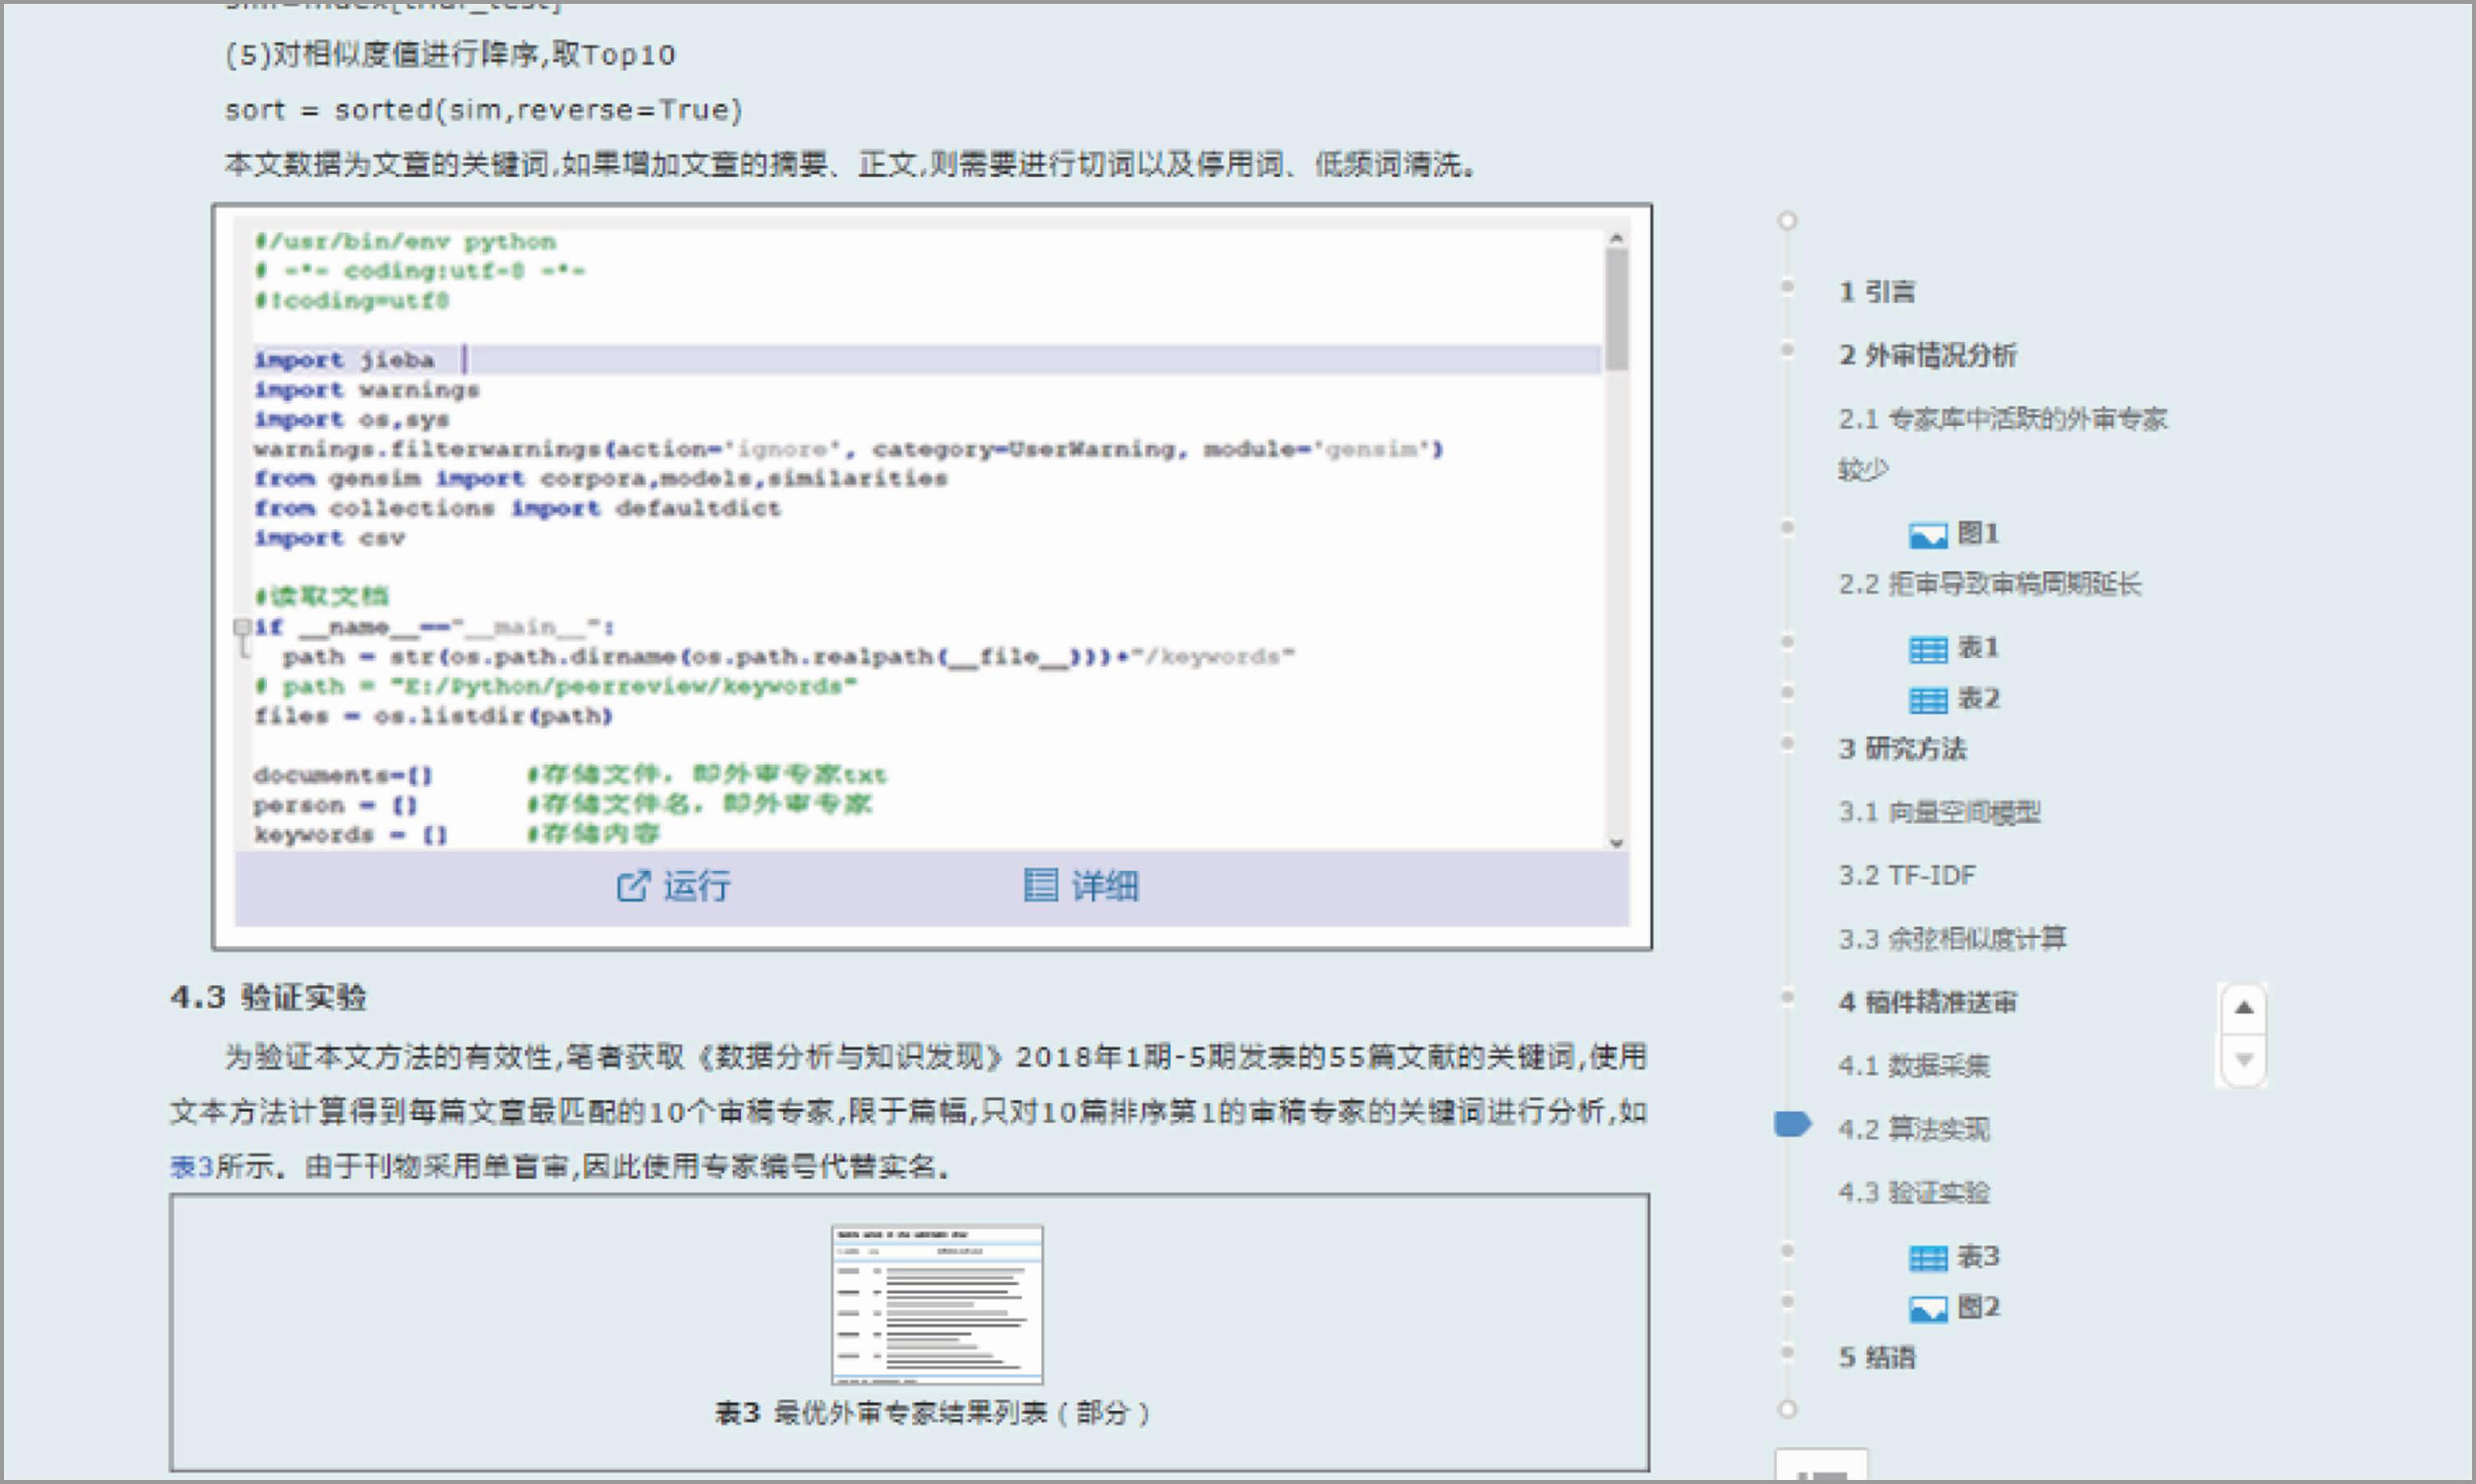Click the table icon beside 表1
Image resolution: width=2476 pixels, height=1484 pixels.
click(1928, 650)
